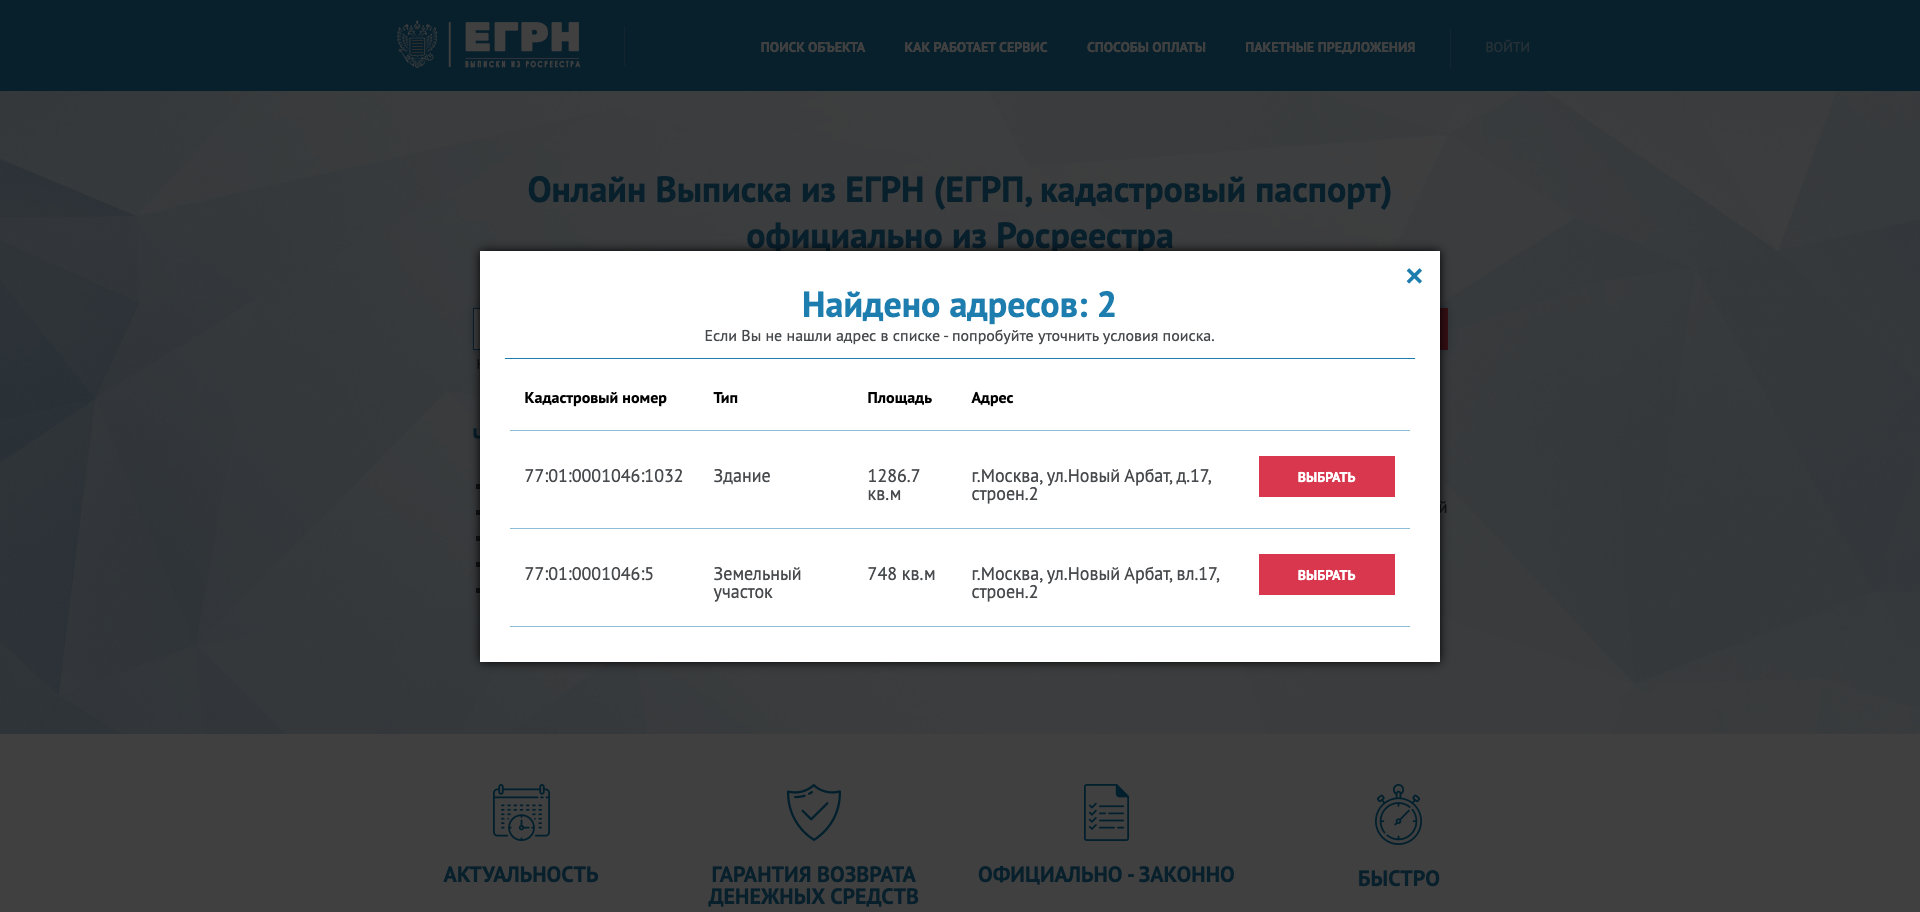Close the found addresses dialog
Screen dimensions: 1920x912
pyautogui.click(x=1414, y=276)
